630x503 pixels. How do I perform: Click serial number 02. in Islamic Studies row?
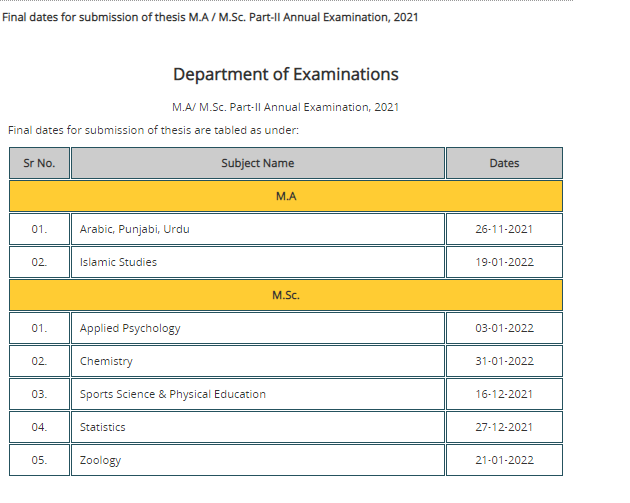point(39,262)
